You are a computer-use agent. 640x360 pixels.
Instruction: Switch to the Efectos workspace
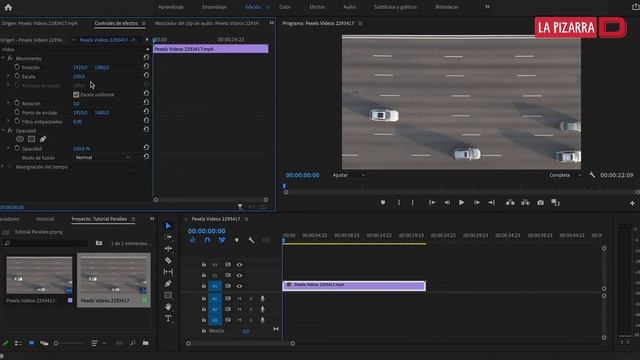[x=317, y=7]
